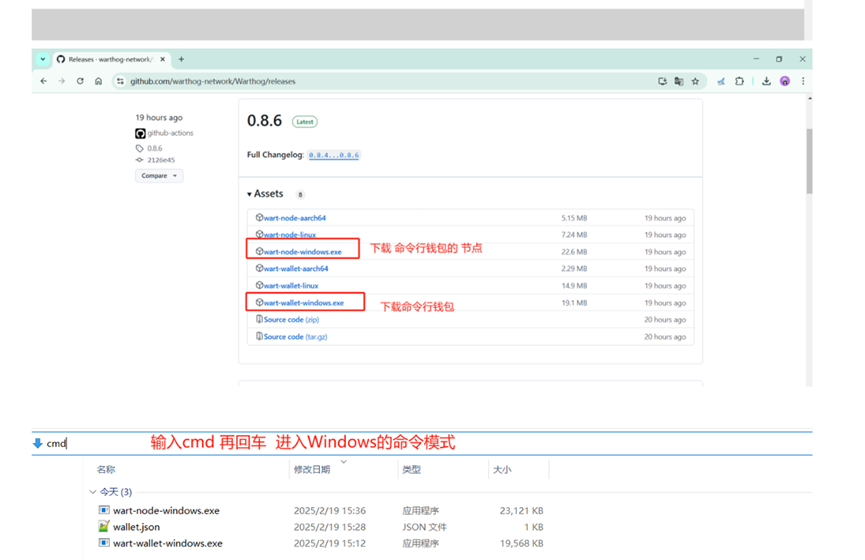Select wart-node-windows.exe in file list

click(x=166, y=510)
